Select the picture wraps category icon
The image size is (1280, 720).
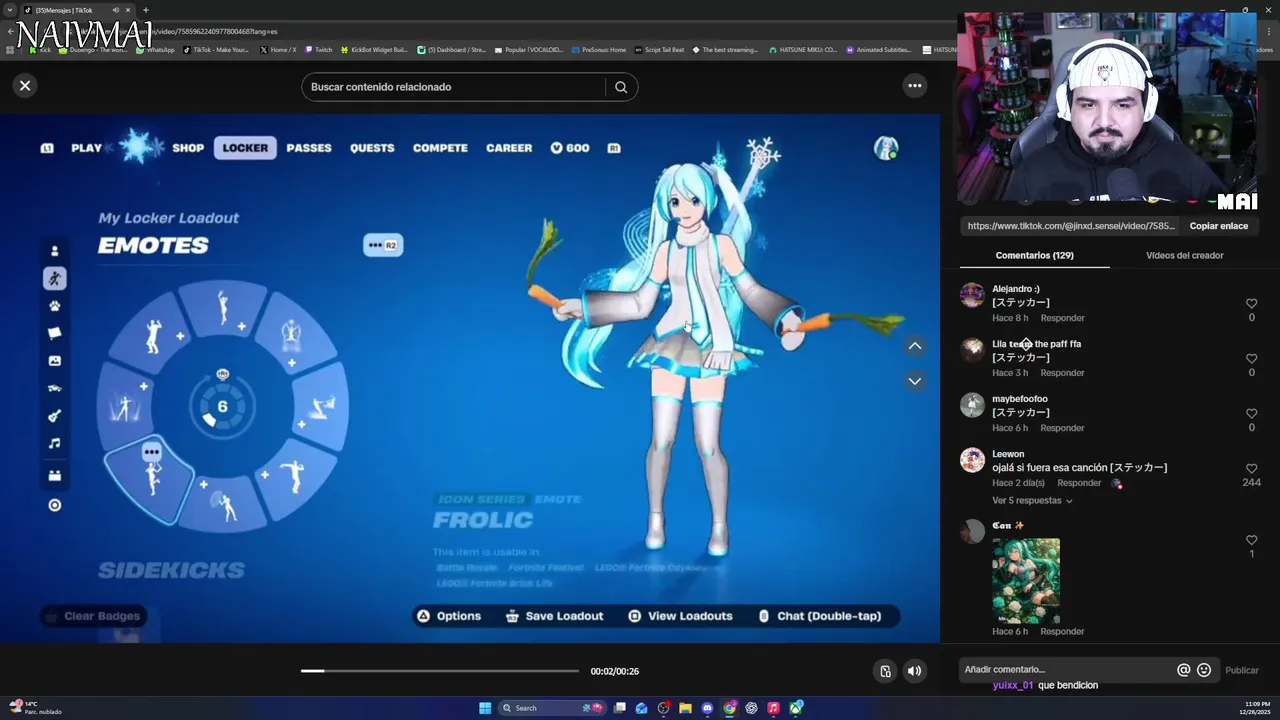pos(55,361)
